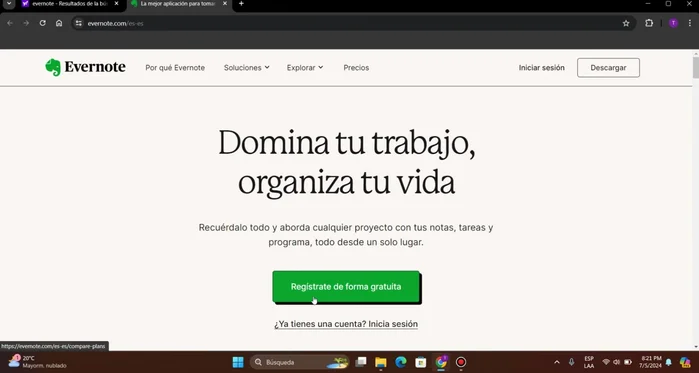The width and height of the screenshot is (699, 373).
Task: Open the Por qué Evernote page
Action: pyautogui.click(x=175, y=68)
